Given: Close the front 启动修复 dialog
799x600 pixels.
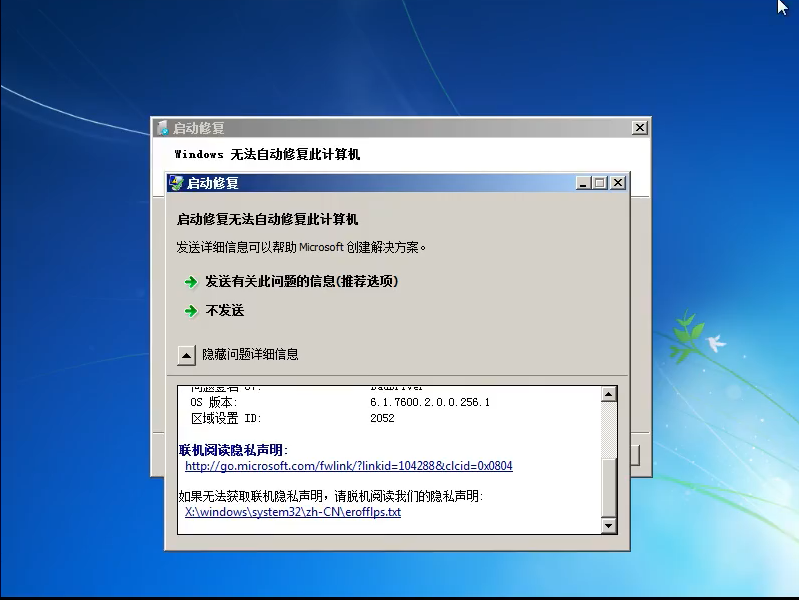Looking at the screenshot, I should click(x=618, y=183).
